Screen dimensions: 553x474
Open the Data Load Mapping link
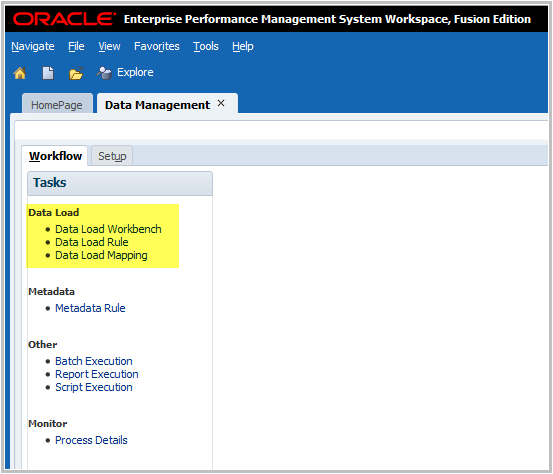tap(101, 255)
